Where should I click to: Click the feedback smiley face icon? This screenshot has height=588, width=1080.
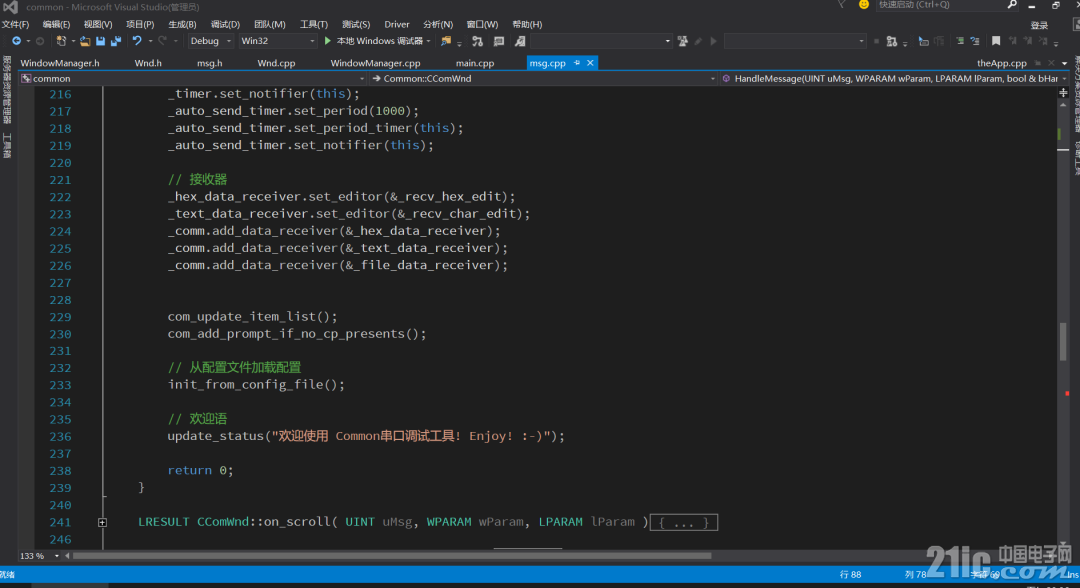coord(864,5)
